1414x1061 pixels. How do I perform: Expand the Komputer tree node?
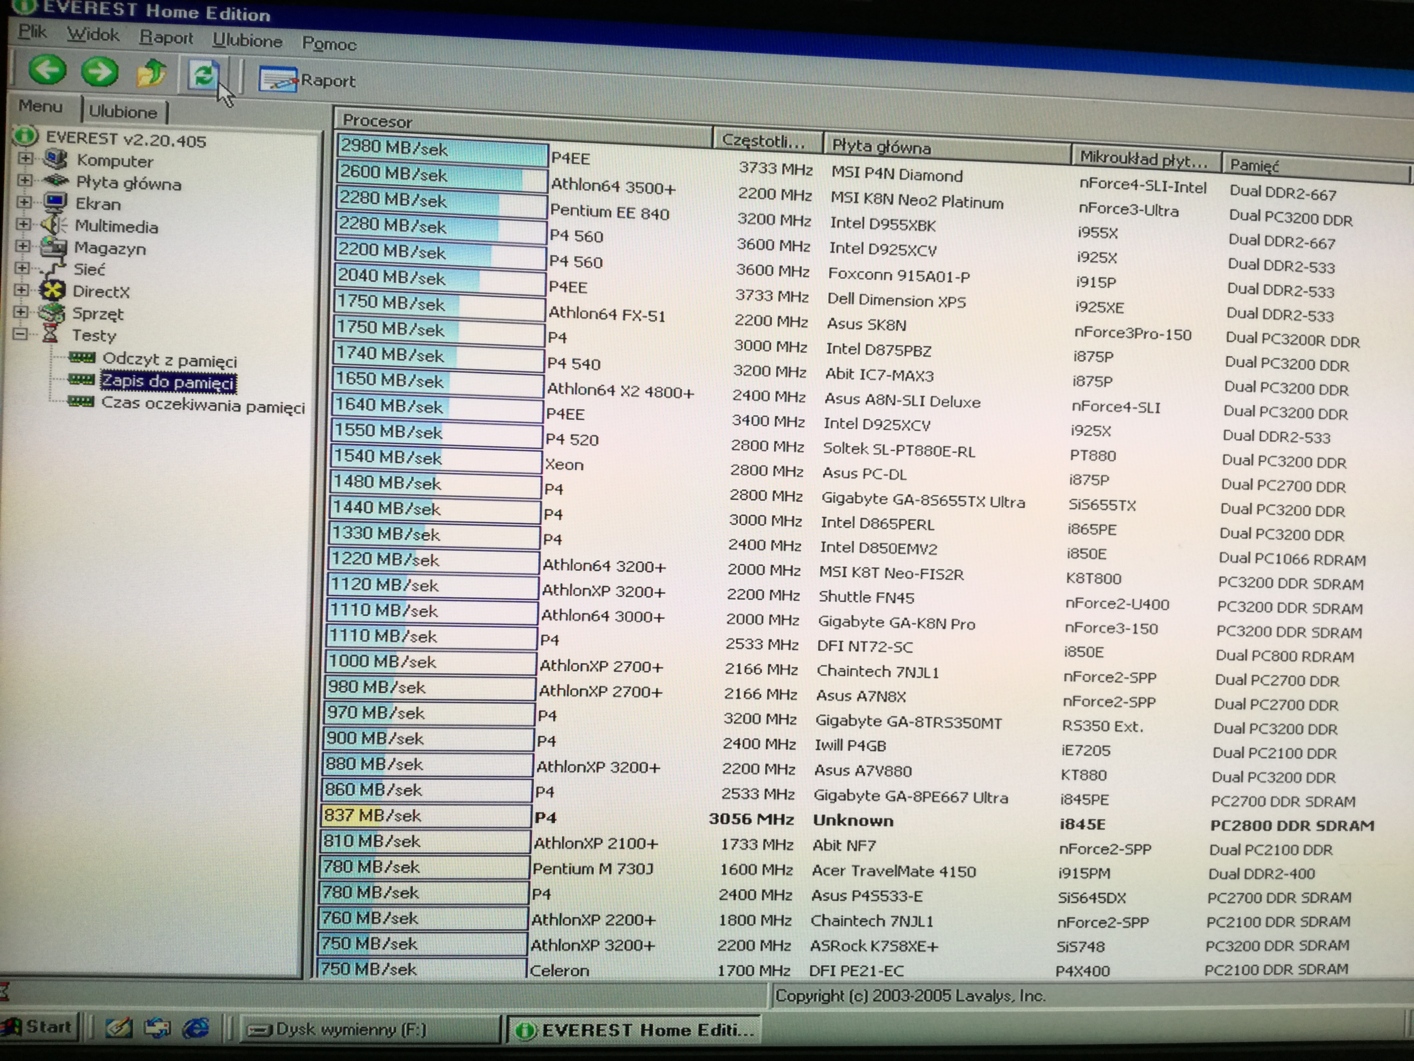26,158
